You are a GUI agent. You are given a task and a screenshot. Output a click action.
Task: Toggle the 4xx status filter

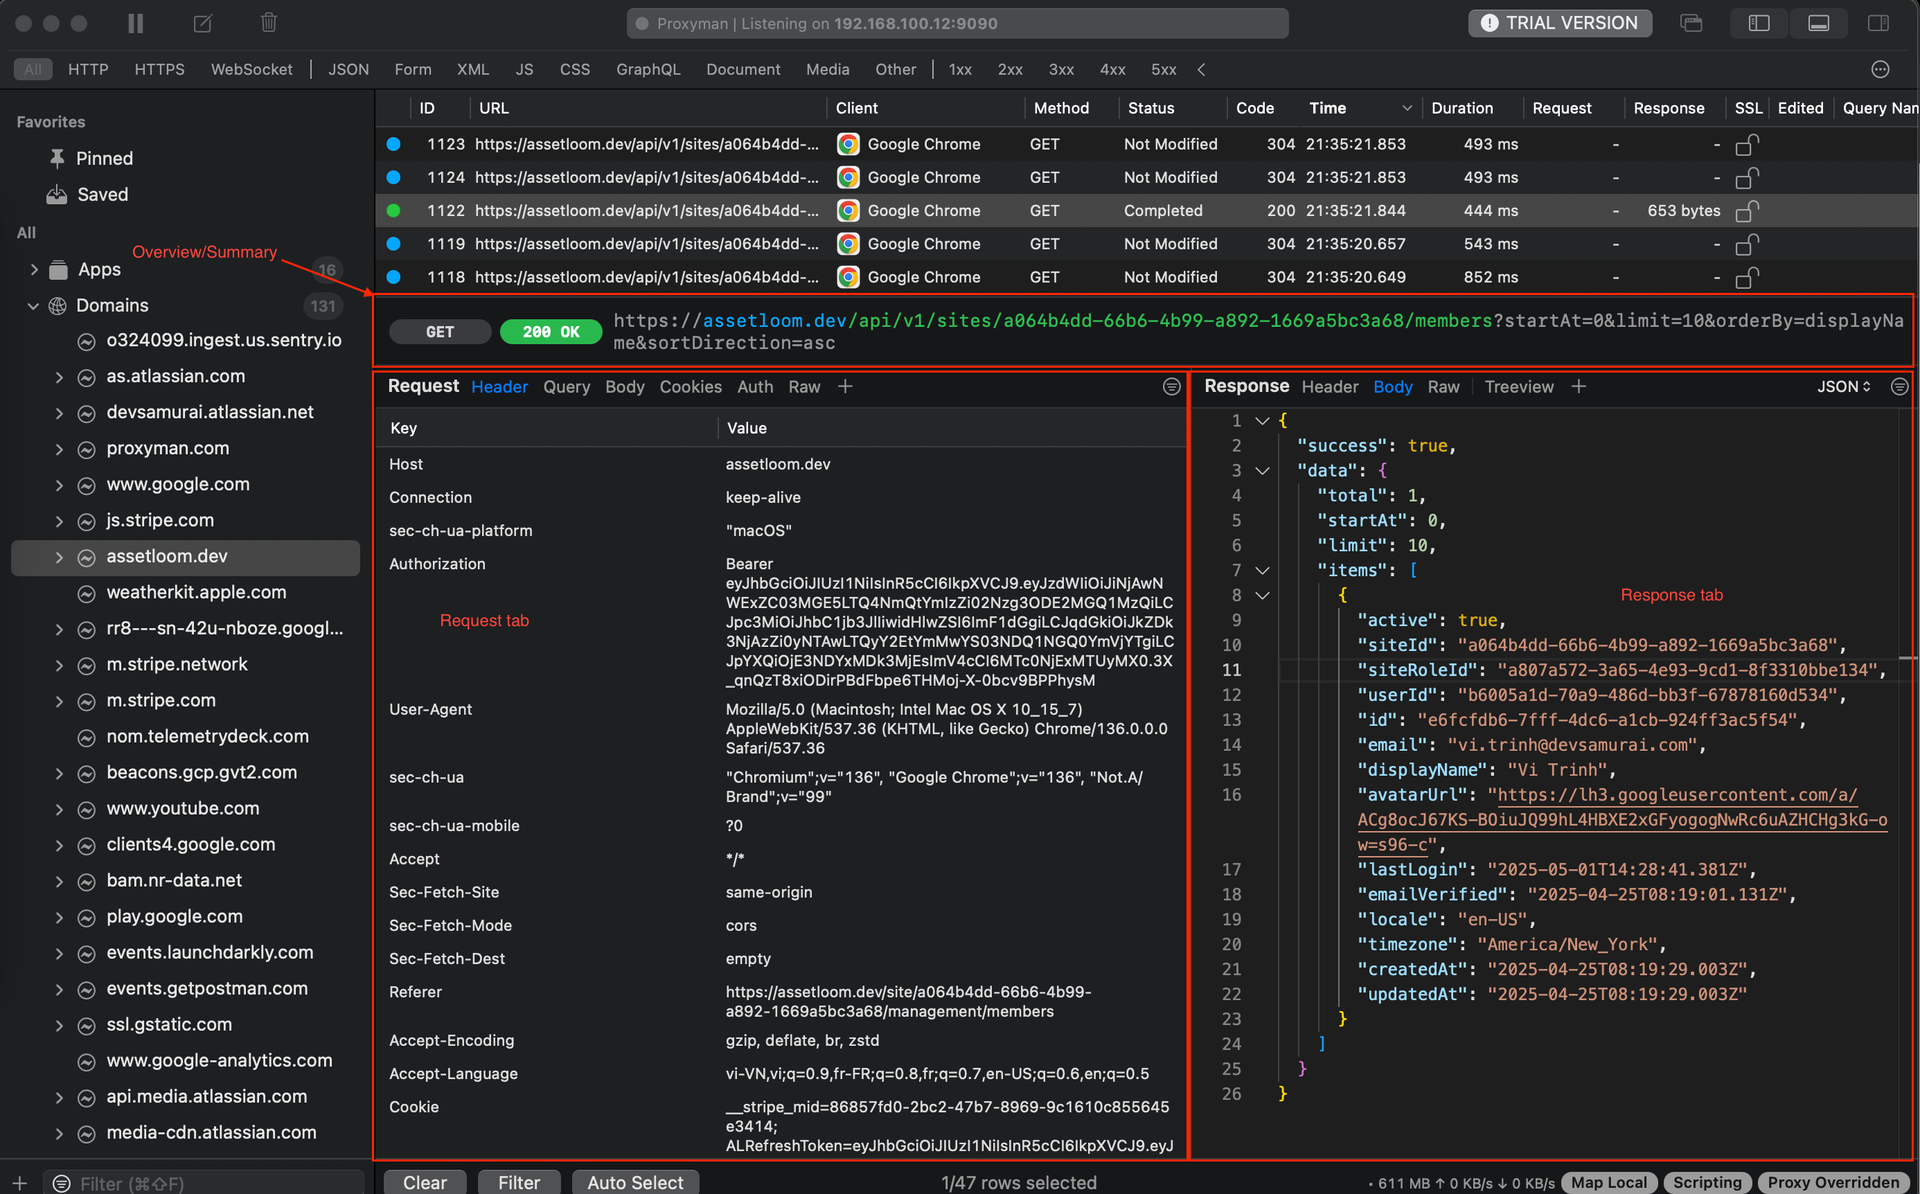1112,69
